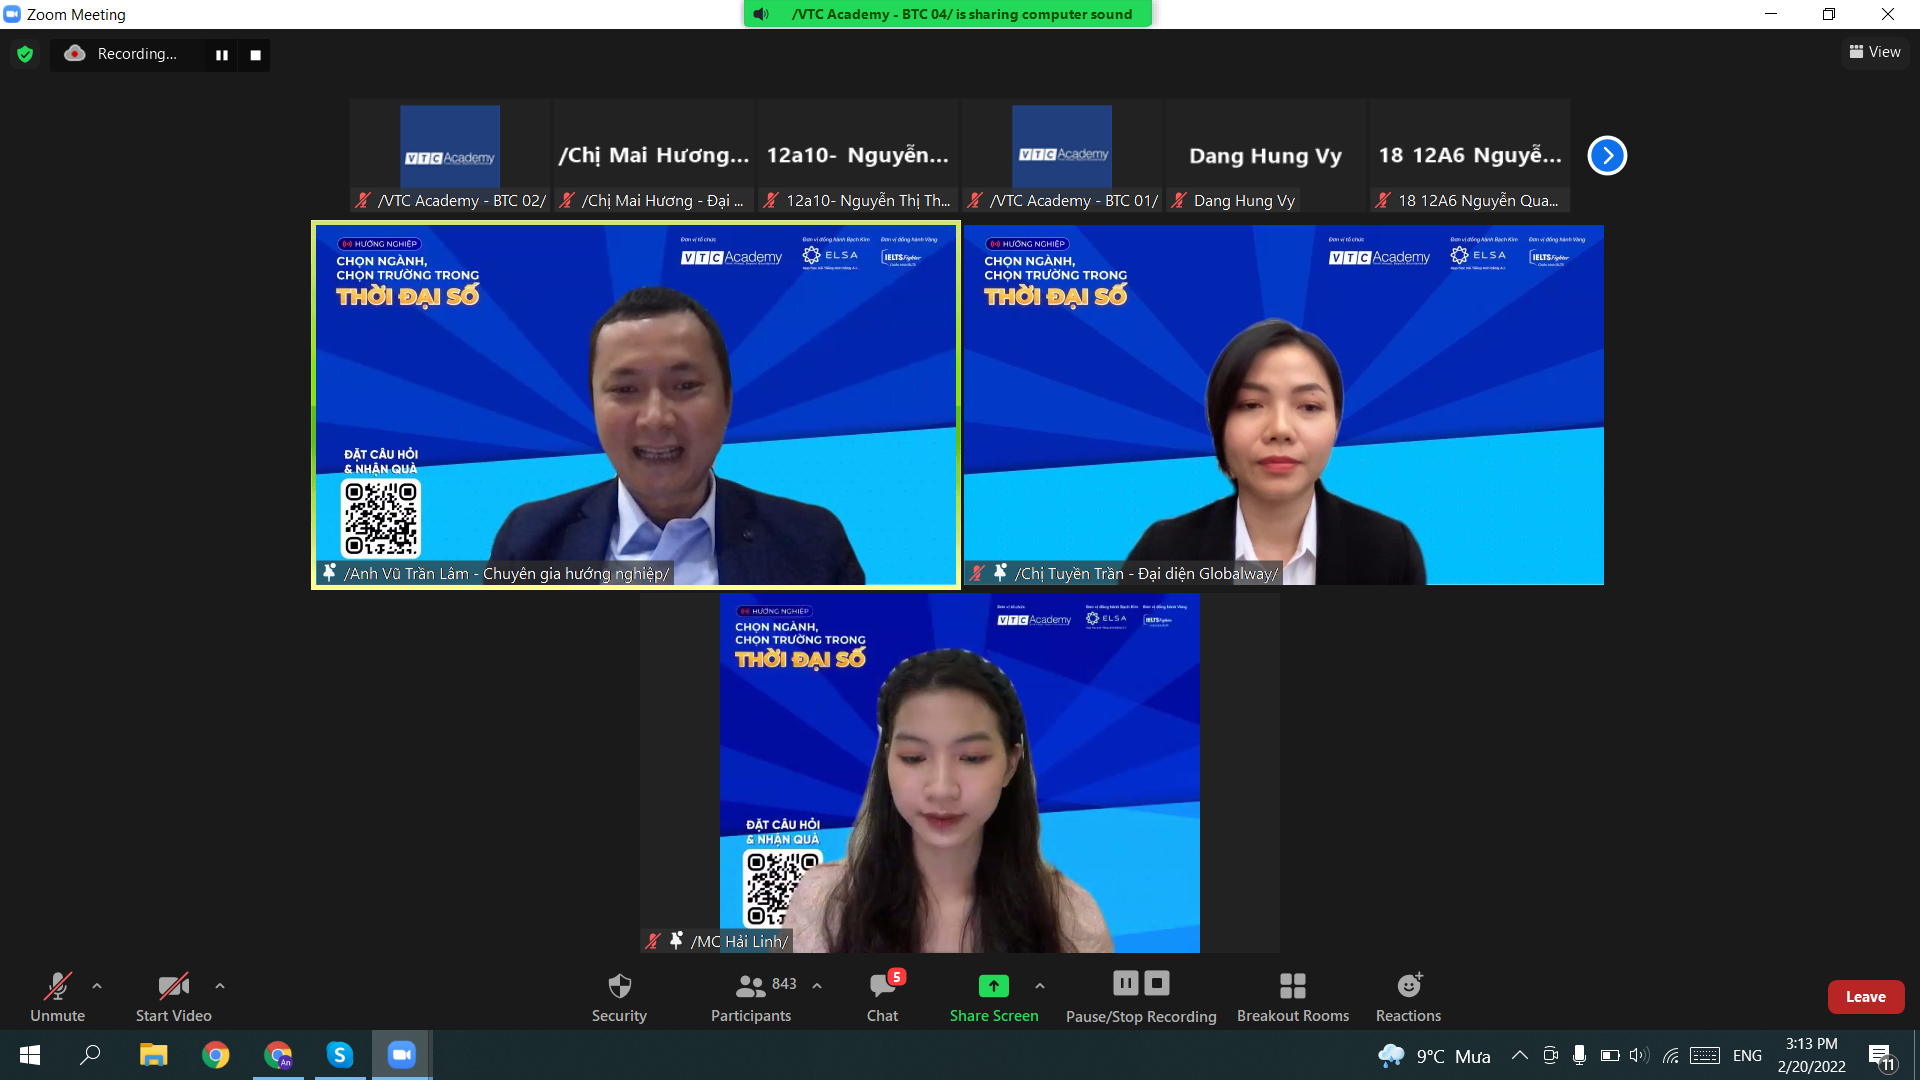Viewport: 1920px width, 1080px height.
Task: Expand audio options arrow next to Unmute
Action: (97, 986)
